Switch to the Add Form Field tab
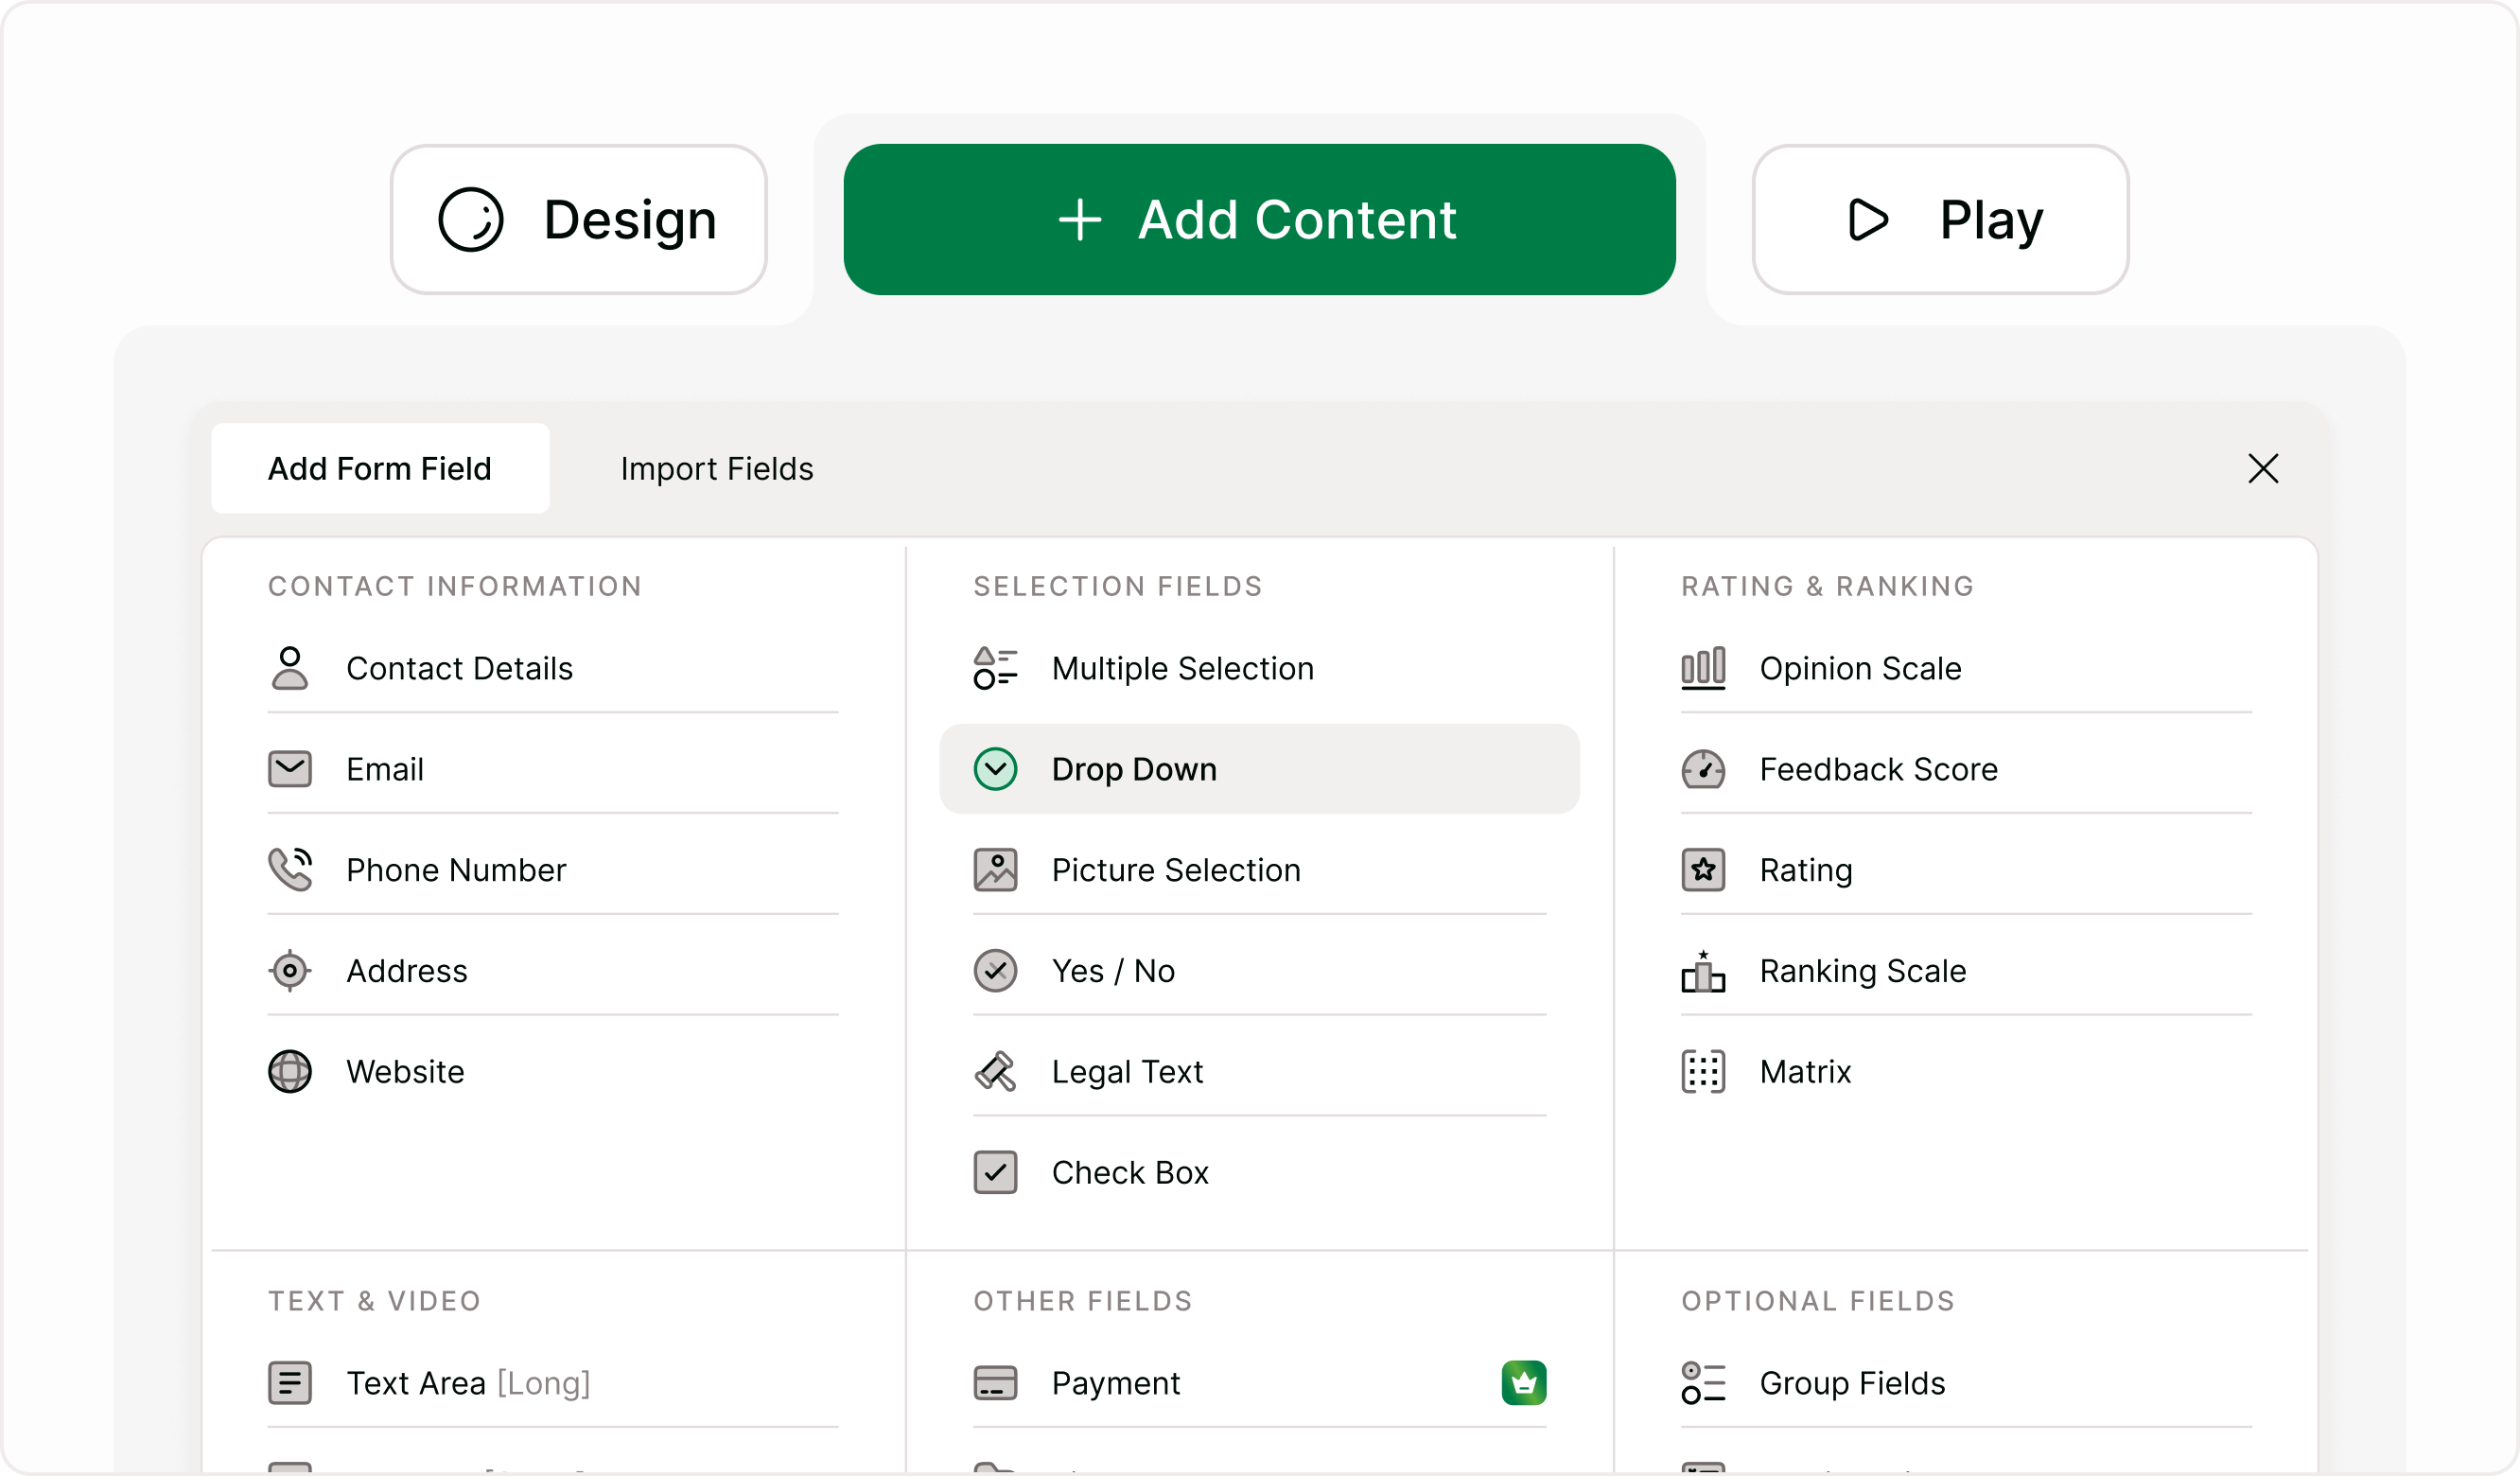 tap(380, 469)
